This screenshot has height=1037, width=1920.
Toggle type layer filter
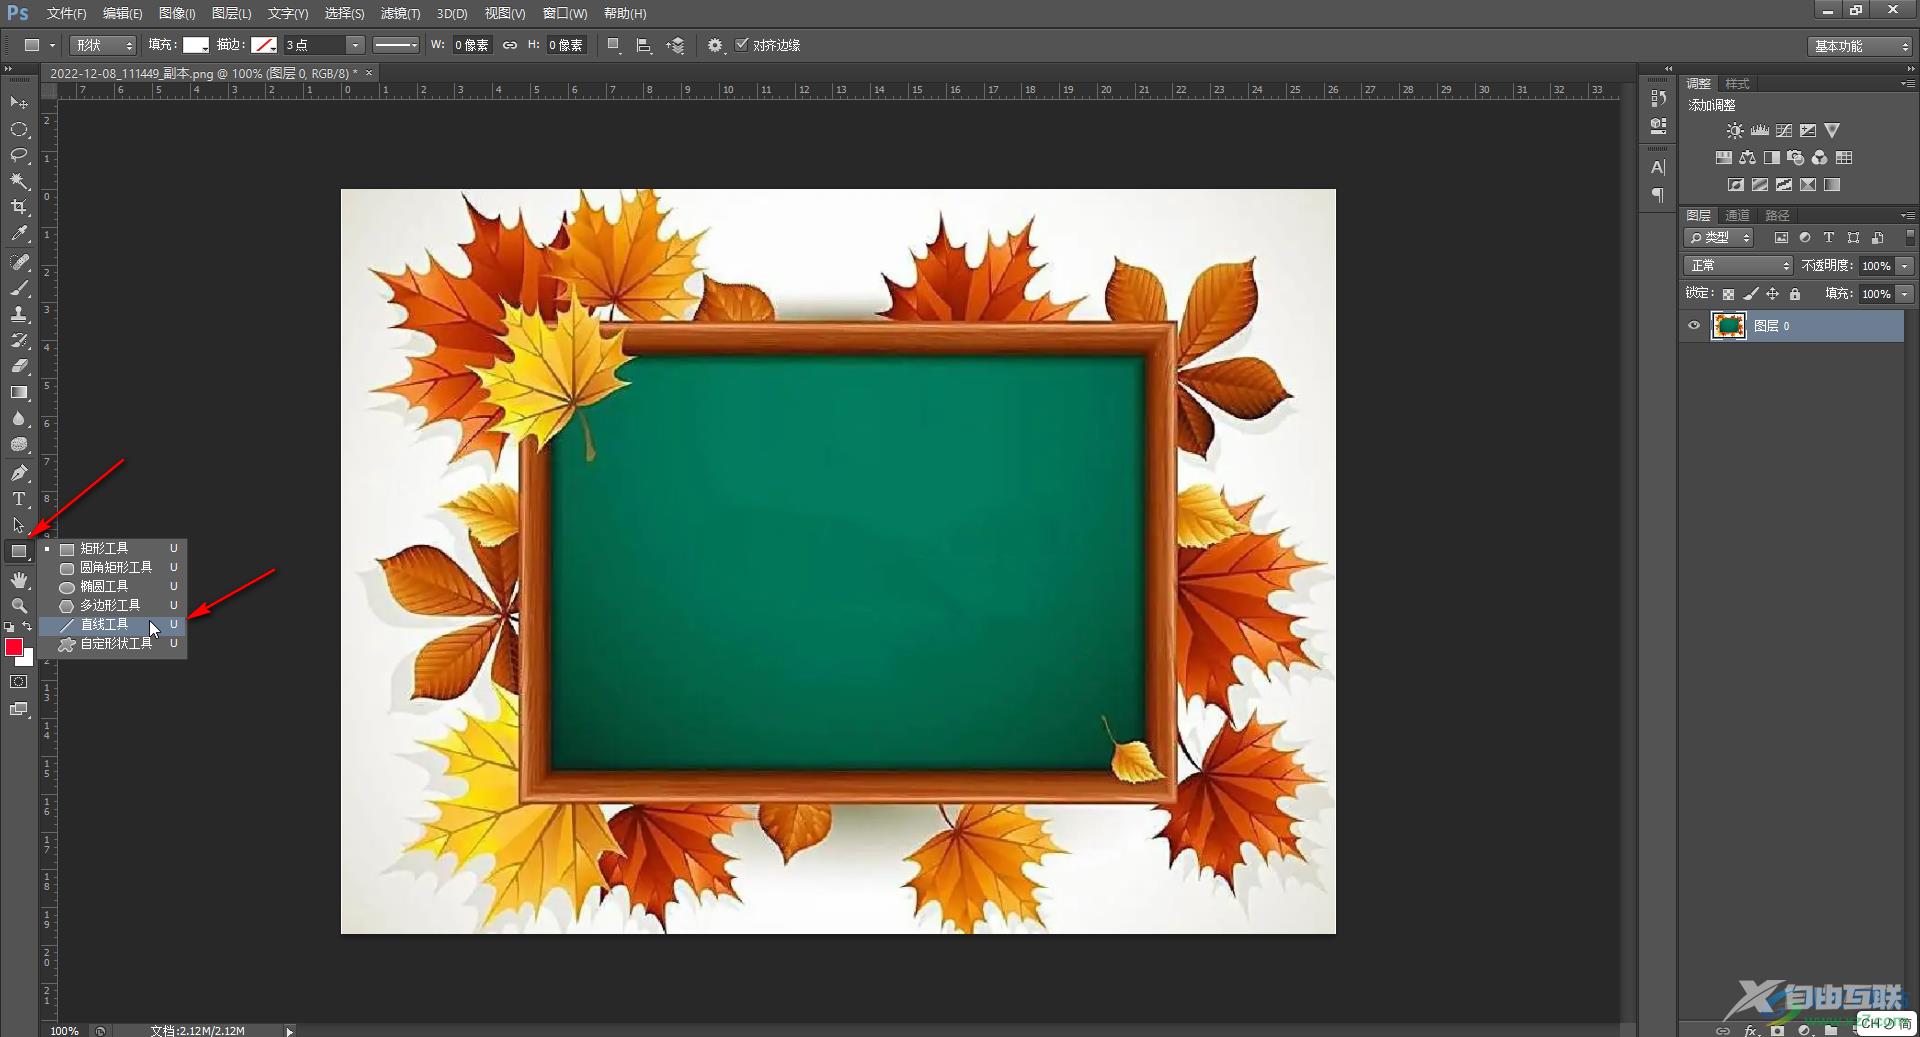coord(1829,238)
